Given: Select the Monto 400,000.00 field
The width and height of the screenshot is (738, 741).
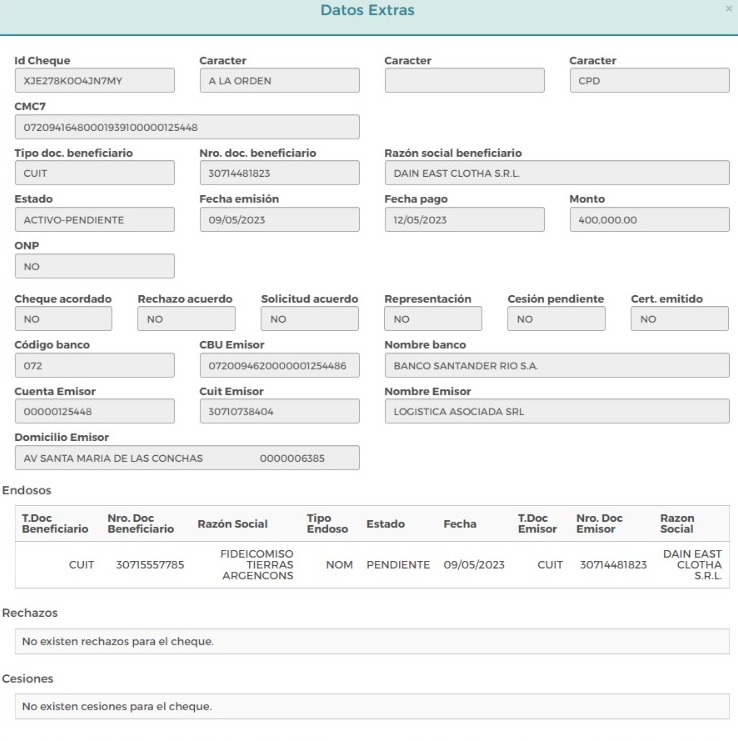Looking at the screenshot, I should [x=650, y=219].
